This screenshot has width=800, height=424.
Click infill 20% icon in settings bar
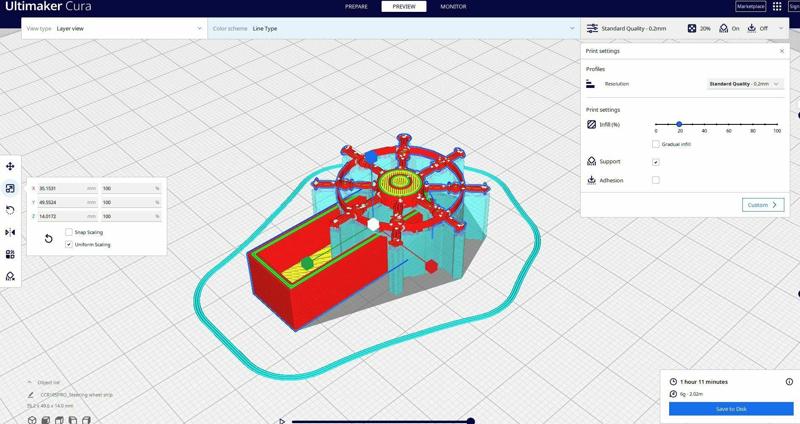692,29
